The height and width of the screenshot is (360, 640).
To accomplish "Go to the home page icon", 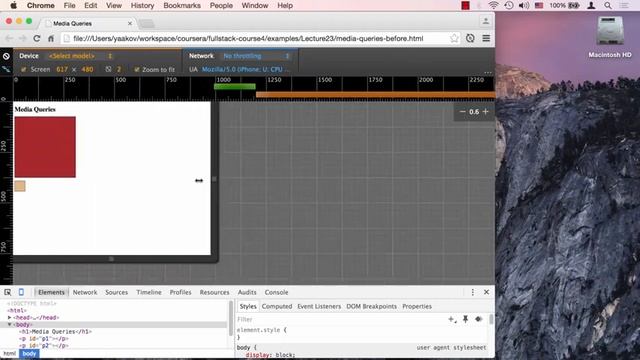I will coord(51,38).
